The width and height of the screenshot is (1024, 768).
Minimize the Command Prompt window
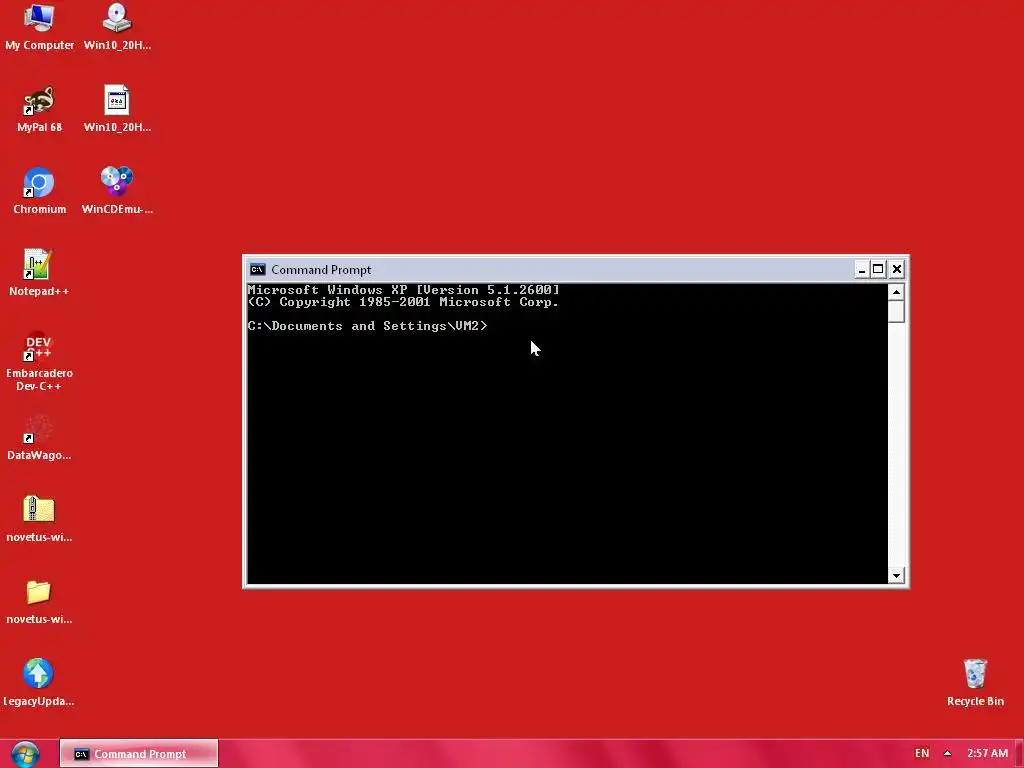tap(862, 270)
